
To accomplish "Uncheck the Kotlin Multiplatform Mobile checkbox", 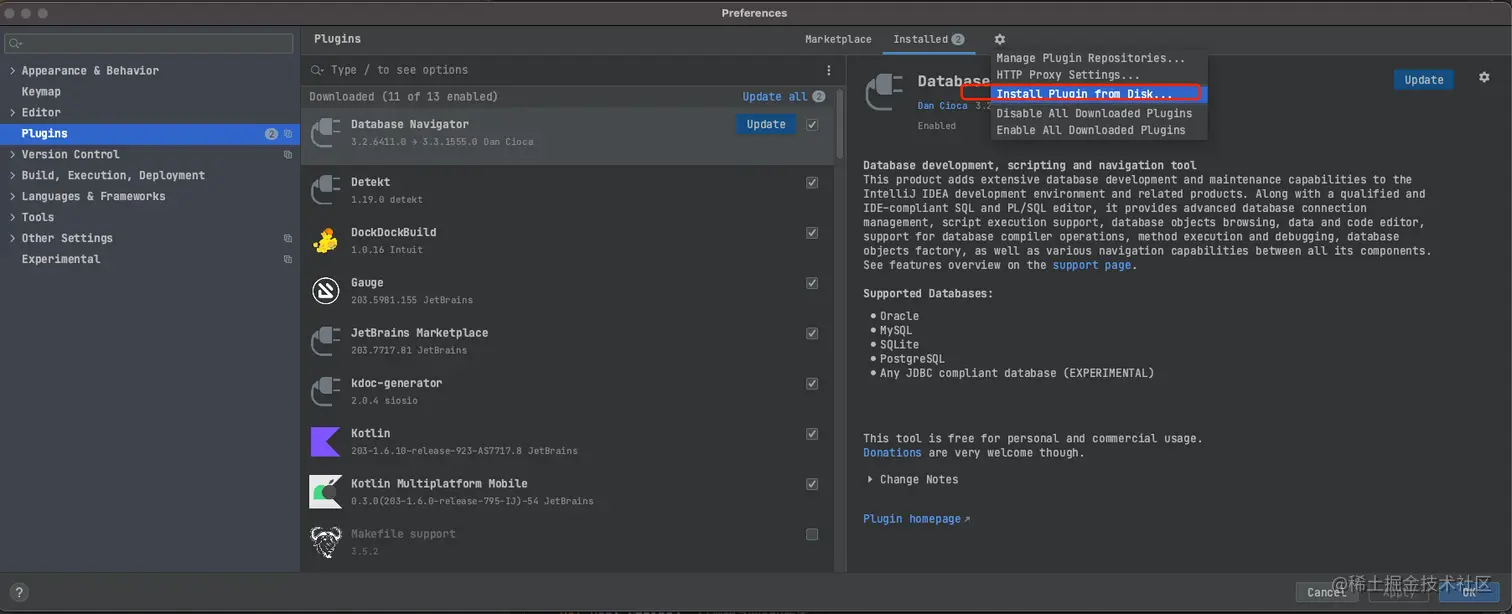I will pos(812,484).
